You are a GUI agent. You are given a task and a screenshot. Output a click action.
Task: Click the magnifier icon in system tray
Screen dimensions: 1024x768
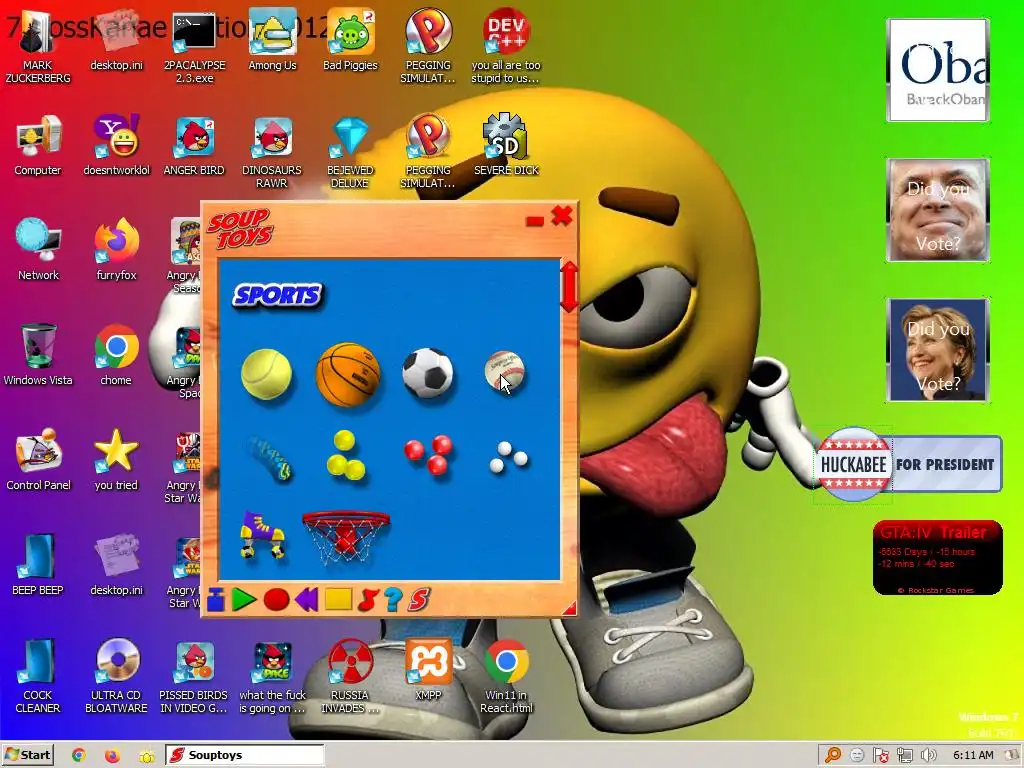[833, 756]
